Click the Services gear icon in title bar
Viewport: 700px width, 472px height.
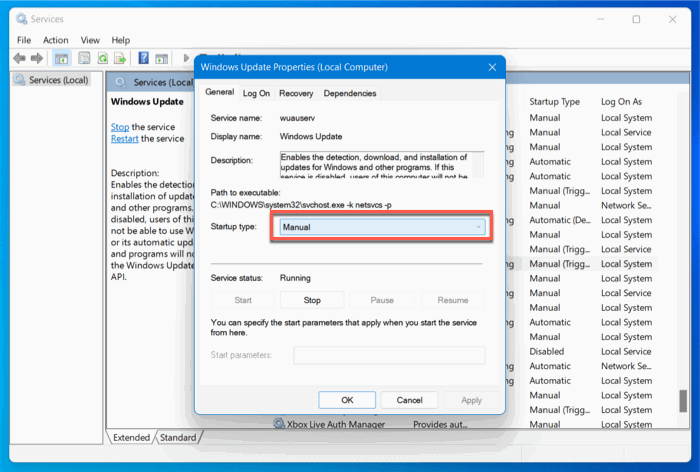[x=21, y=19]
